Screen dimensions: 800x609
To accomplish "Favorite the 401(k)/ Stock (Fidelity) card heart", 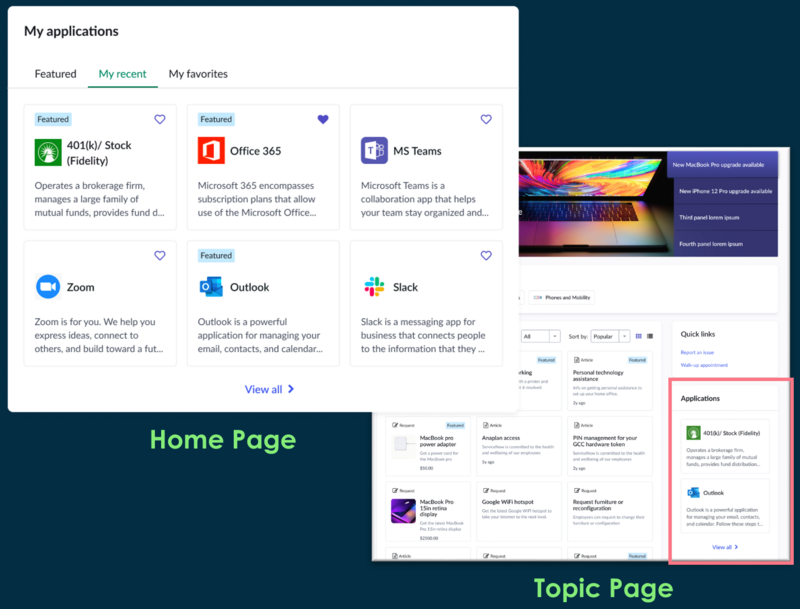I will (160, 119).
